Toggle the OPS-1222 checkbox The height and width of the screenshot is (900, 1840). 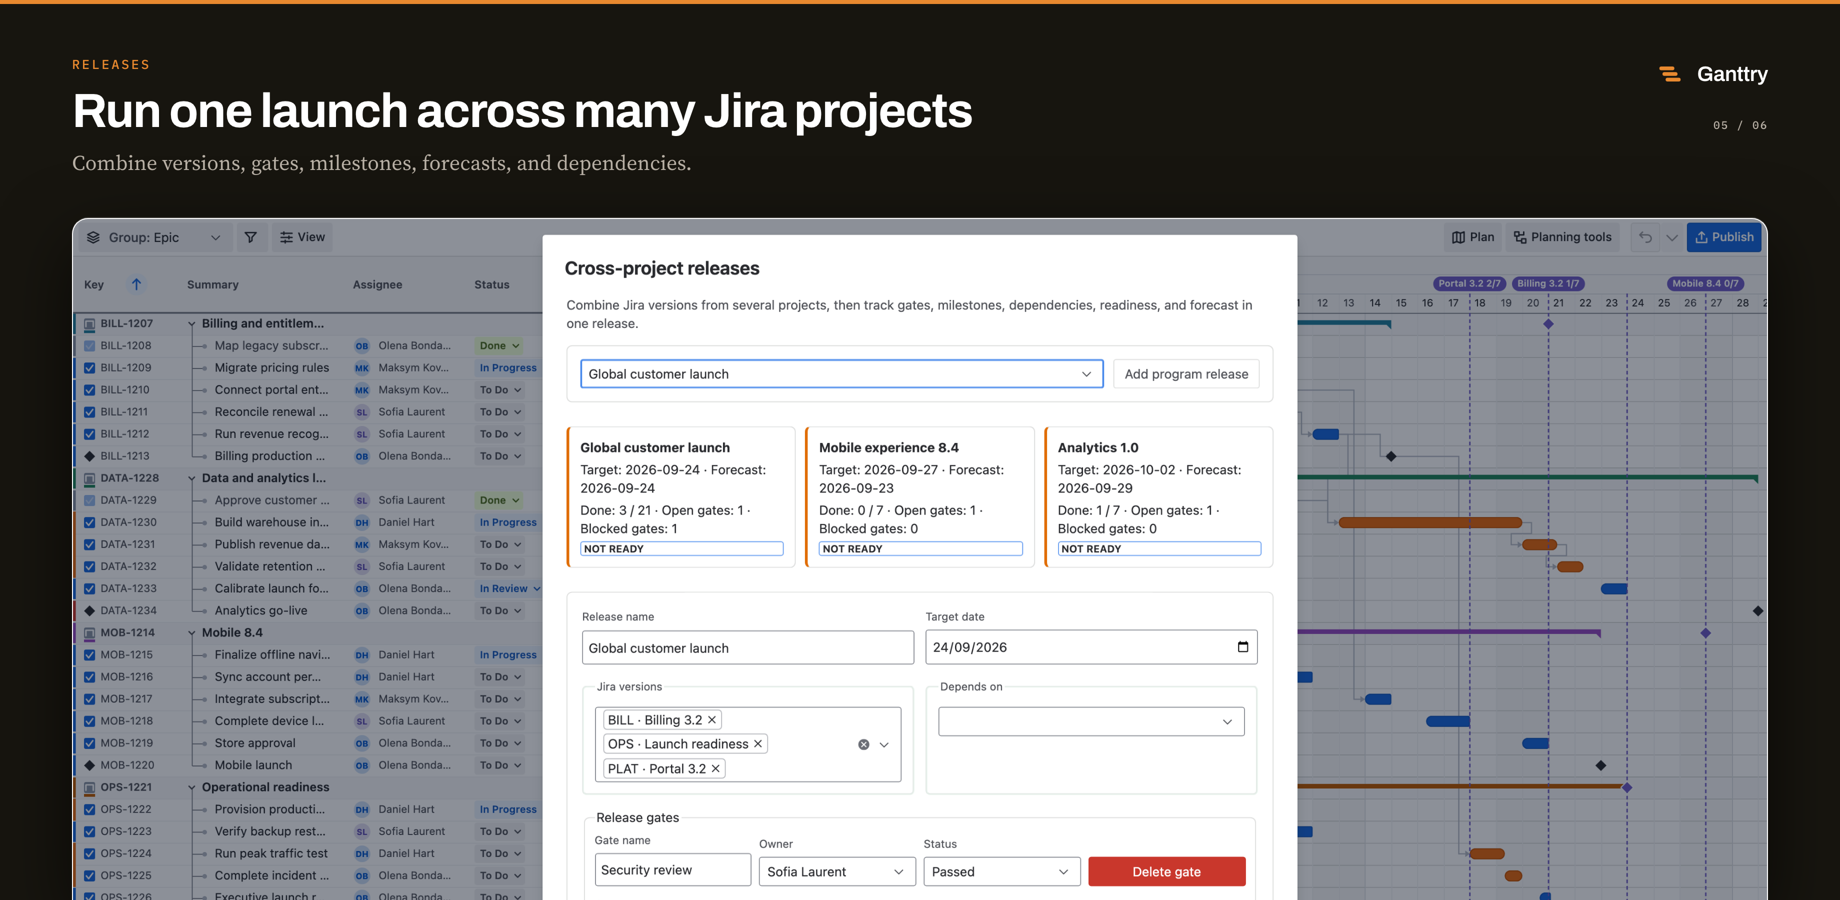click(x=89, y=809)
